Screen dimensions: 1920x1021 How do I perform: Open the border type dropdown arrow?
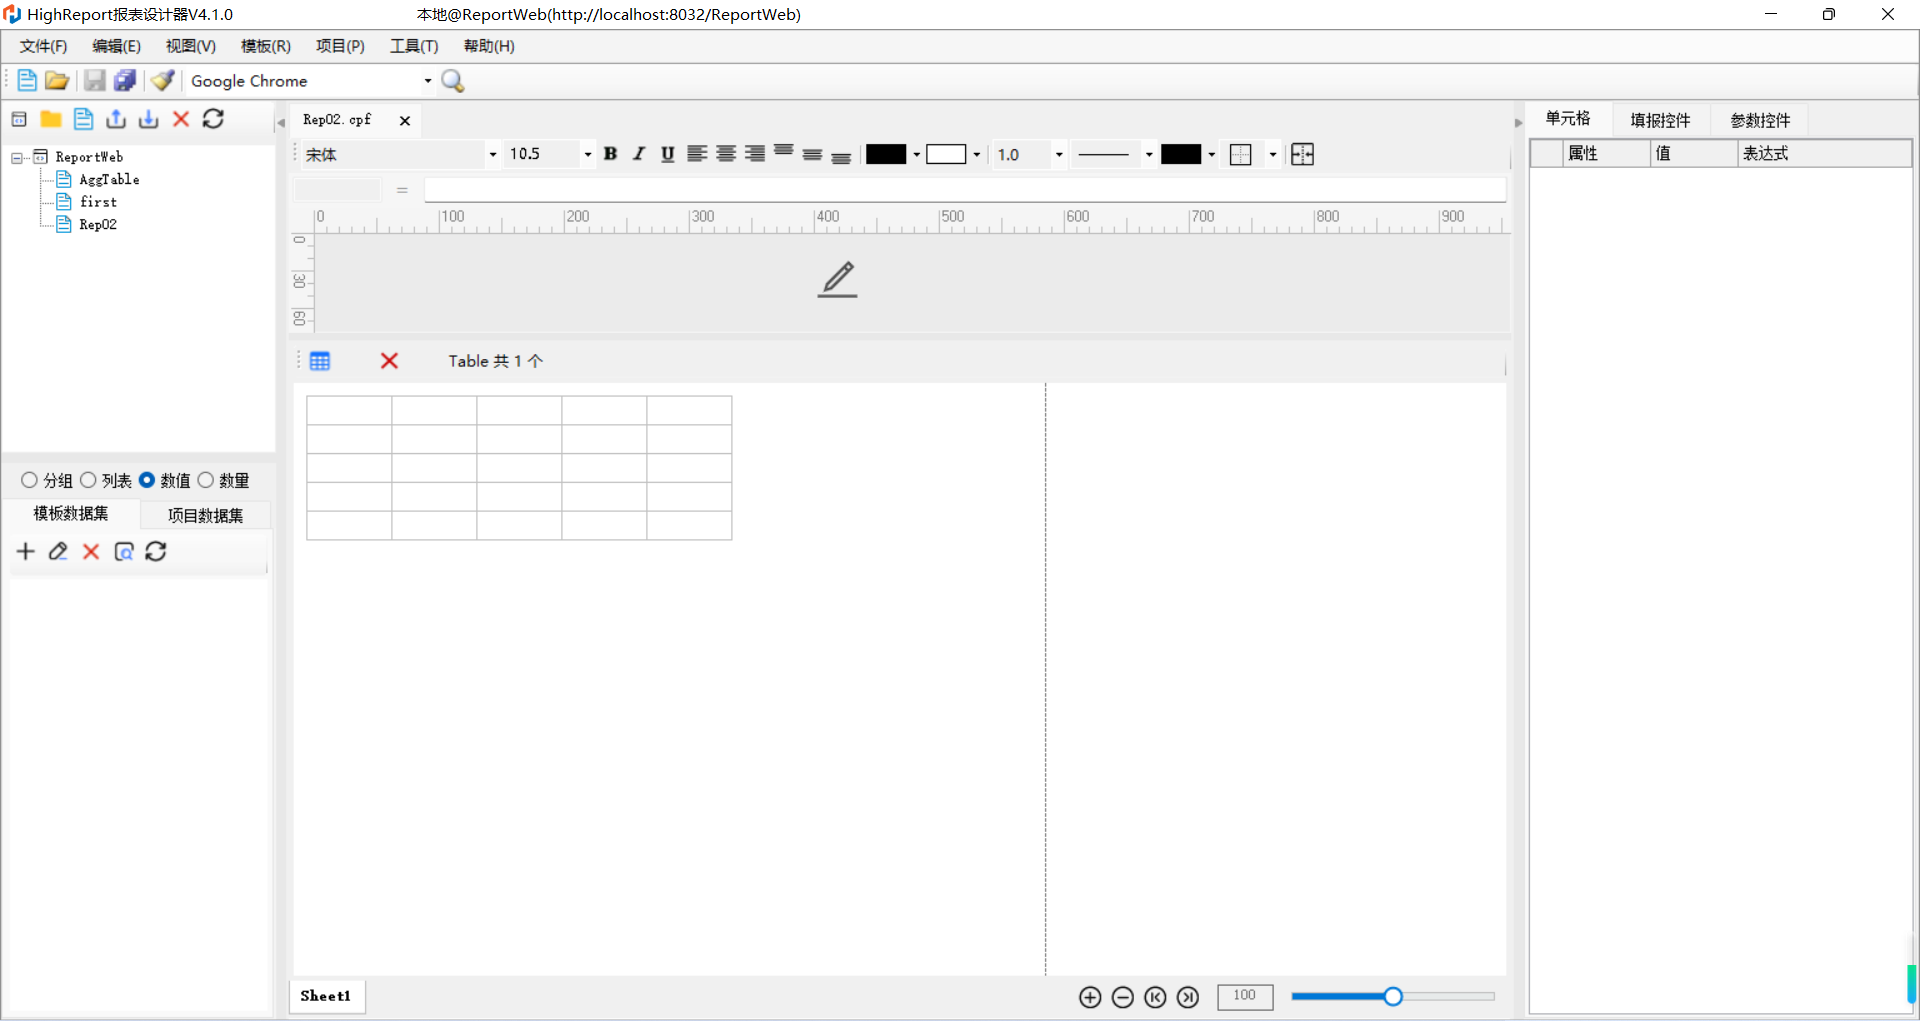pyautogui.click(x=1272, y=154)
